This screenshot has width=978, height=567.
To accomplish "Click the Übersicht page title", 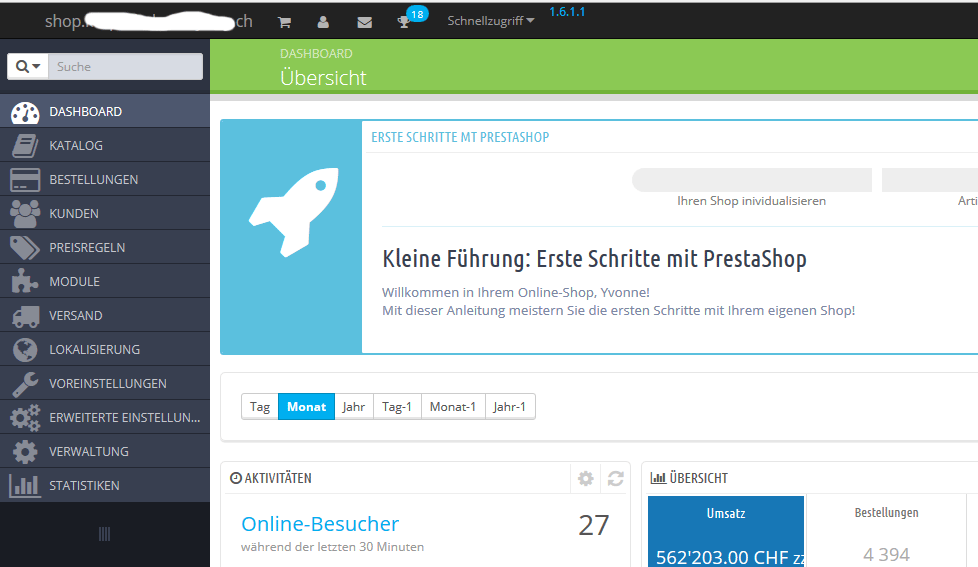I will click(x=323, y=78).
